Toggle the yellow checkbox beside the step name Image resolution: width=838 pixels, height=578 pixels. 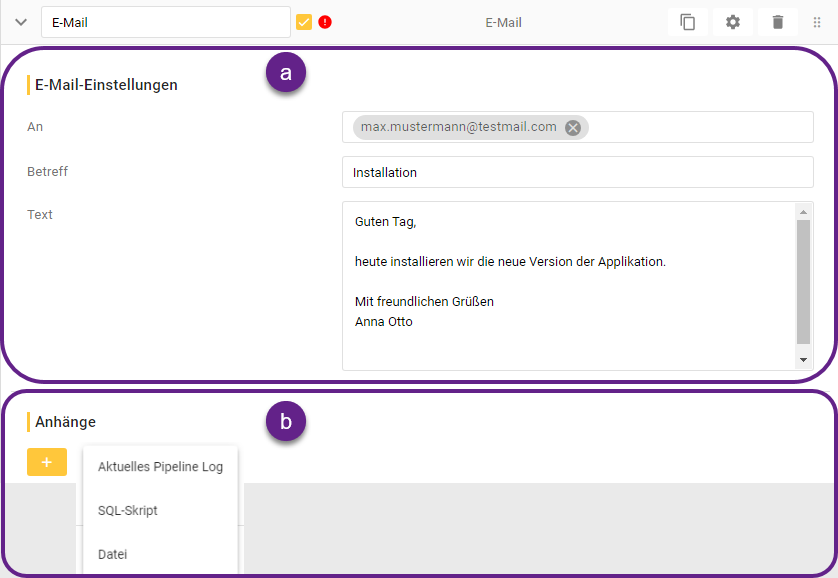pyautogui.click(x=305, y=22)
